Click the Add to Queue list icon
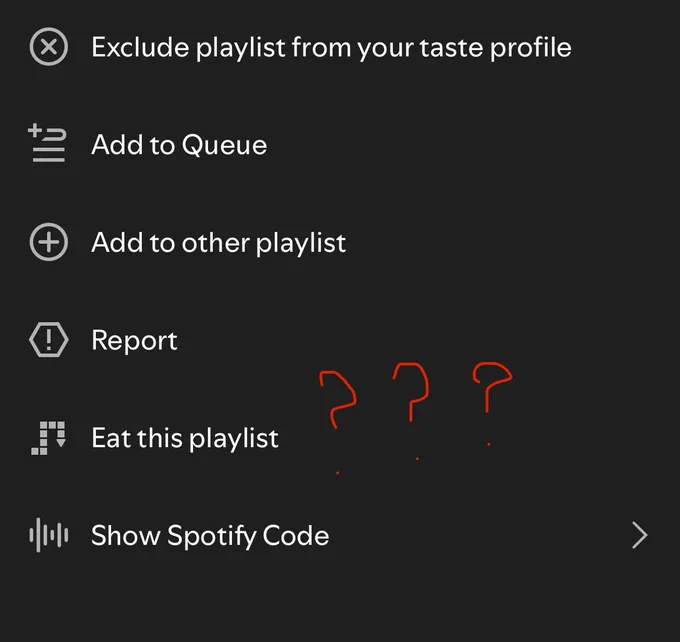Viewport: 680px width, 642px height. 48,143
